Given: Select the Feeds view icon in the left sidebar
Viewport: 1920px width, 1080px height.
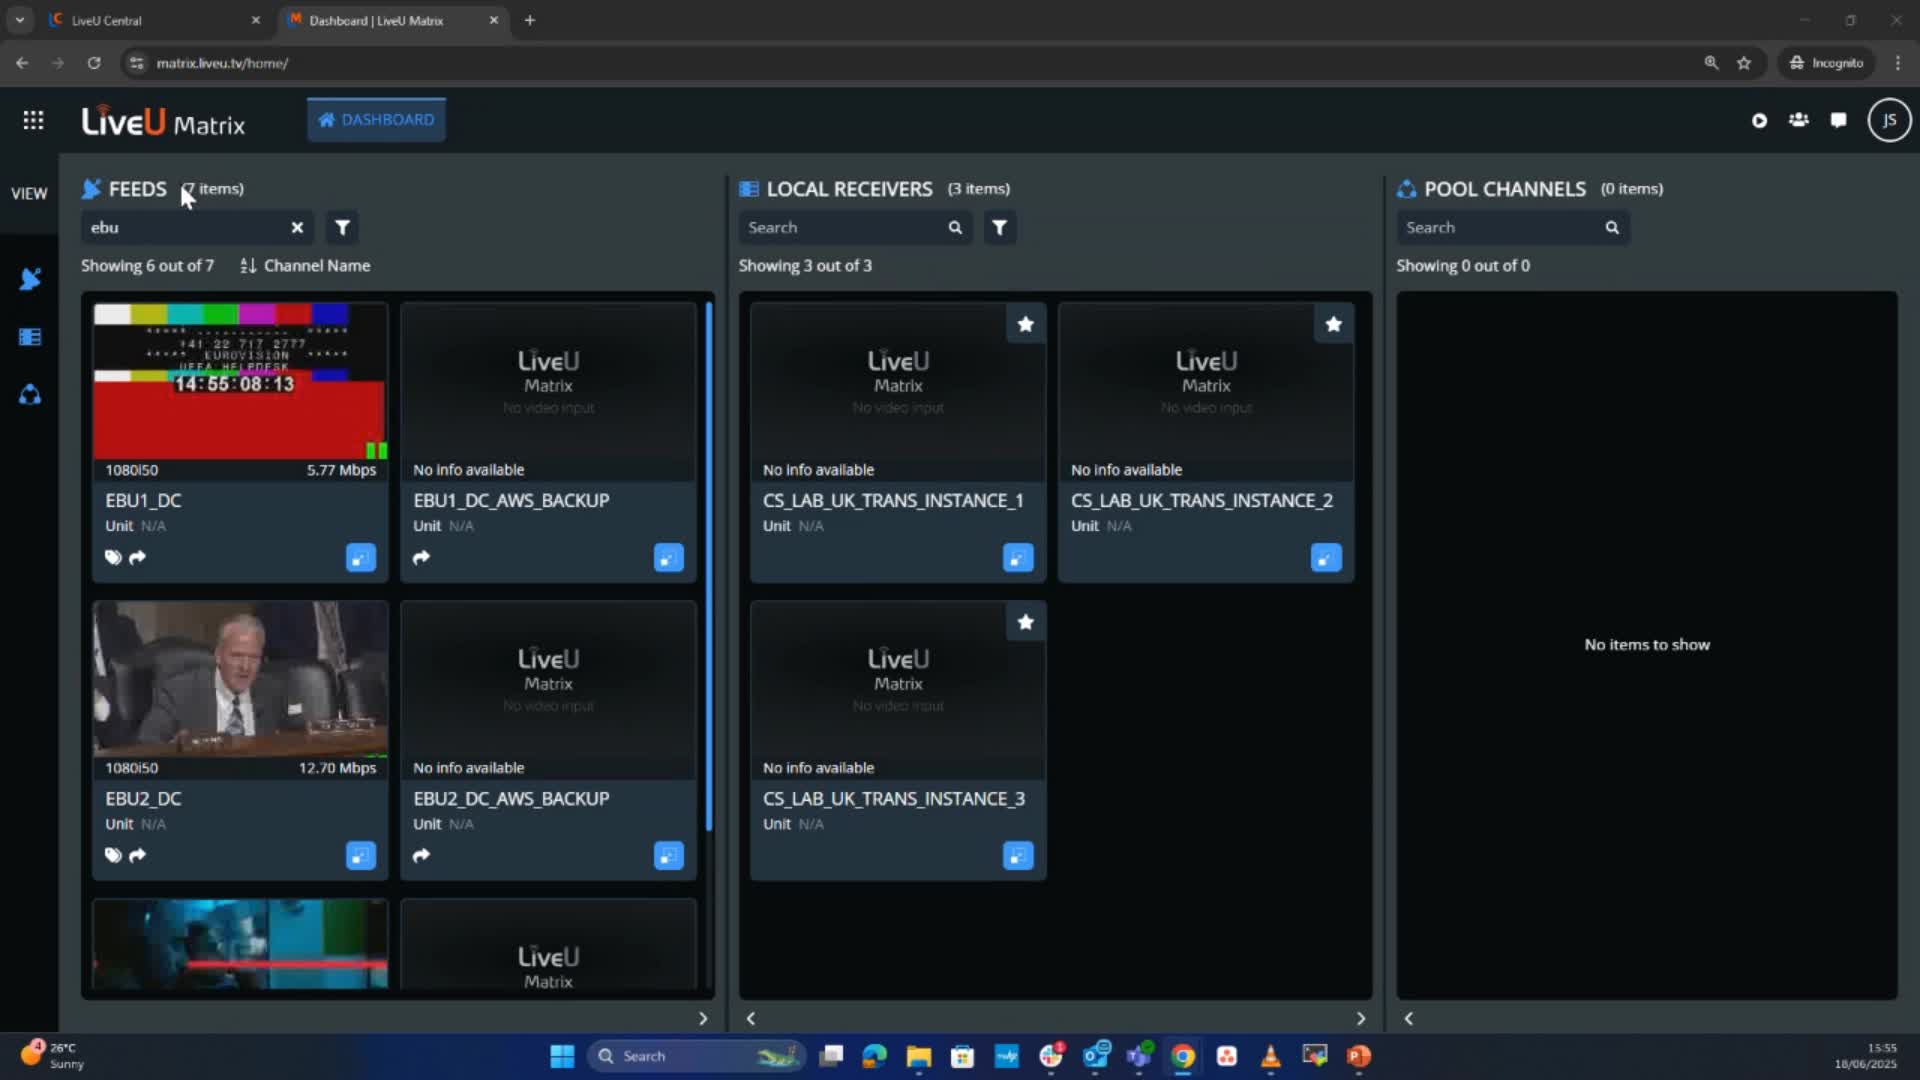Looking at the screenshot, I should point(30,279).
